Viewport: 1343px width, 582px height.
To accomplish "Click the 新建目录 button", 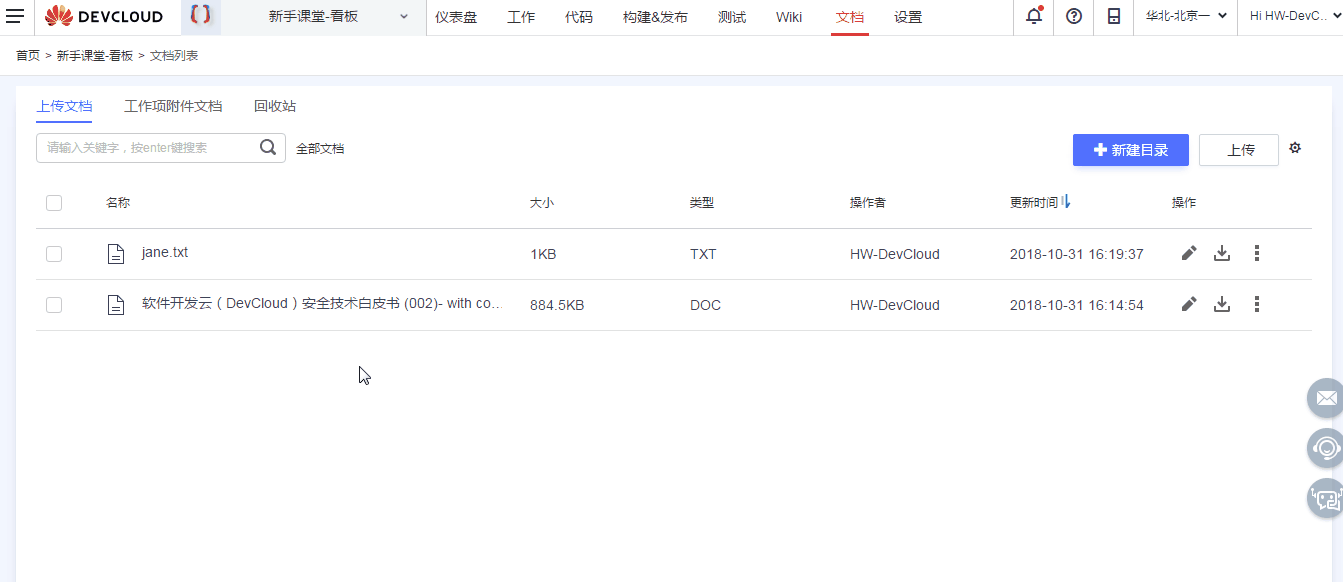I will pos(1130,150).
